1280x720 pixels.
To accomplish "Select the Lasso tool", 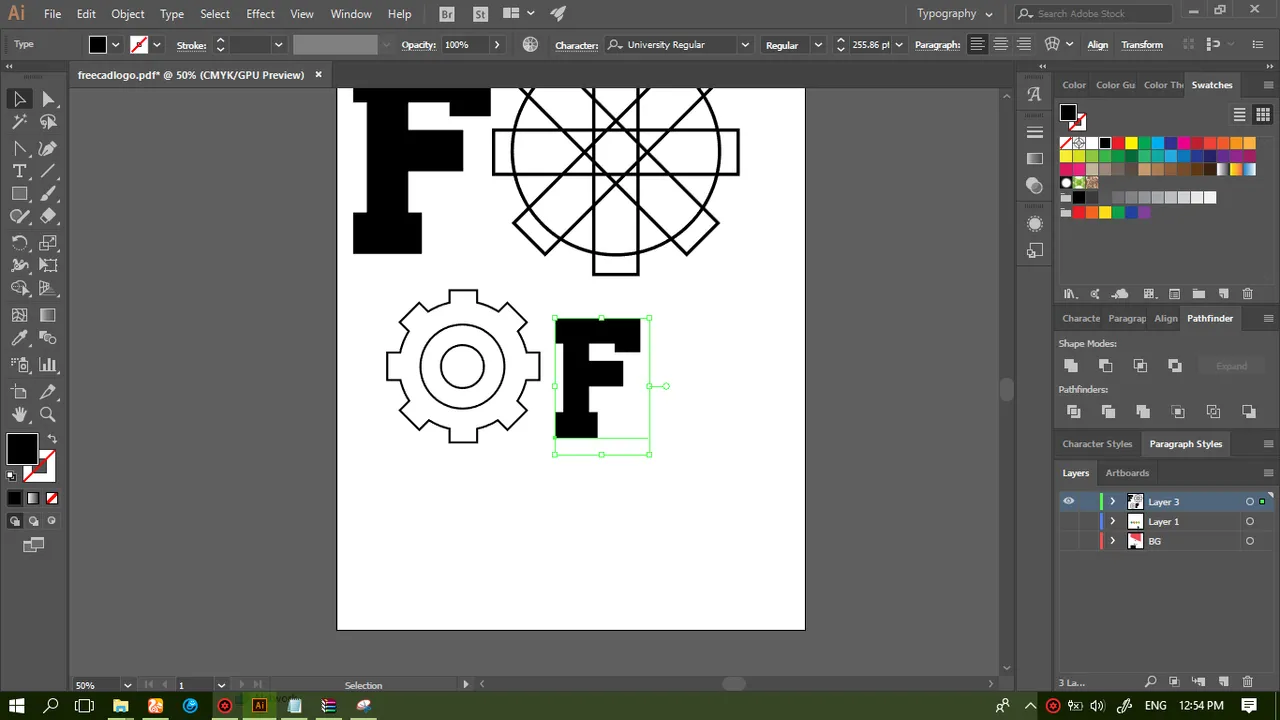I will point(48,122).
